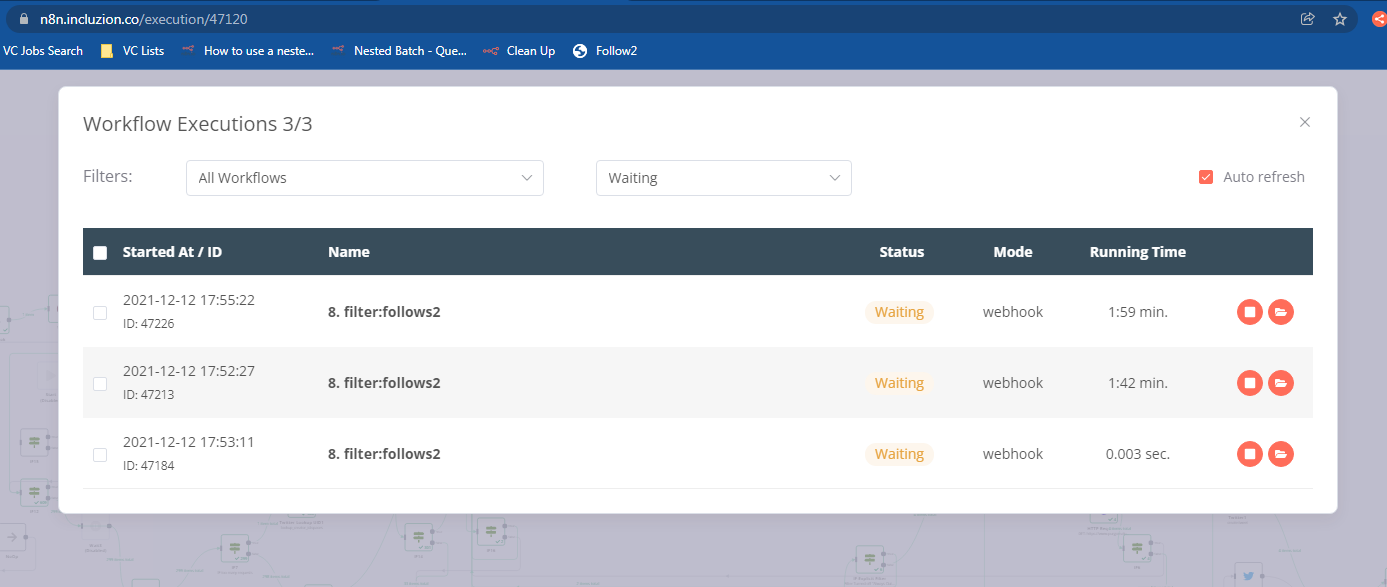
Task: Click the browser share page icon
Action: [x=1307, y=19]
